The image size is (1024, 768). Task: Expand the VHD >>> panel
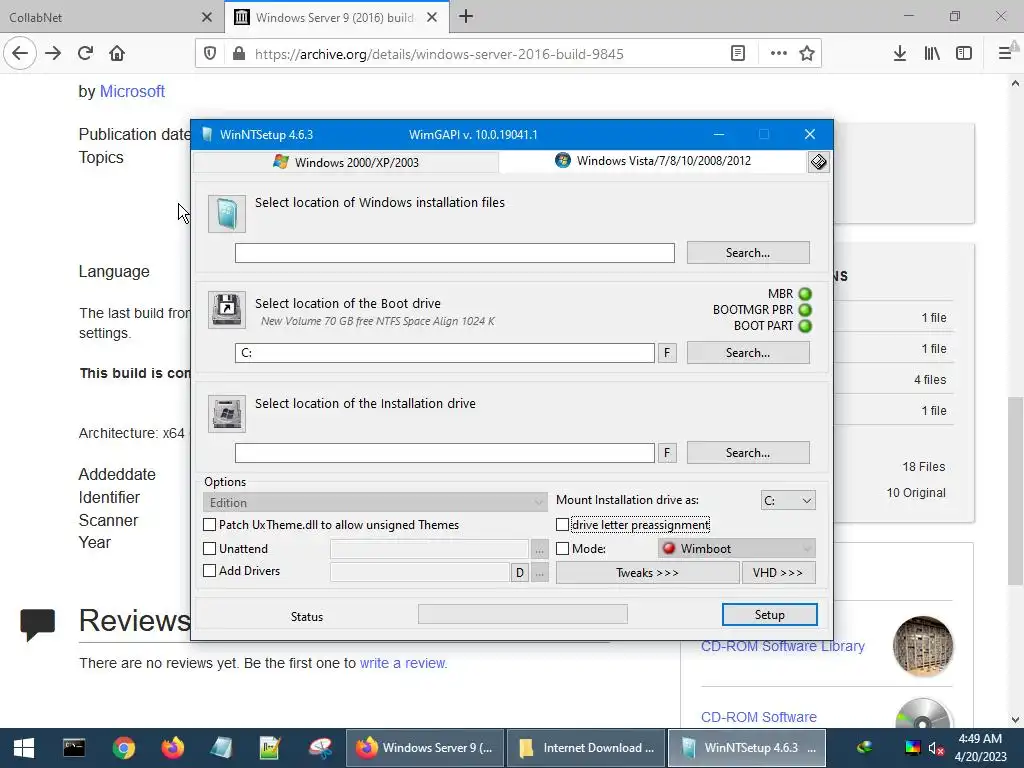(x=778, y=573)
